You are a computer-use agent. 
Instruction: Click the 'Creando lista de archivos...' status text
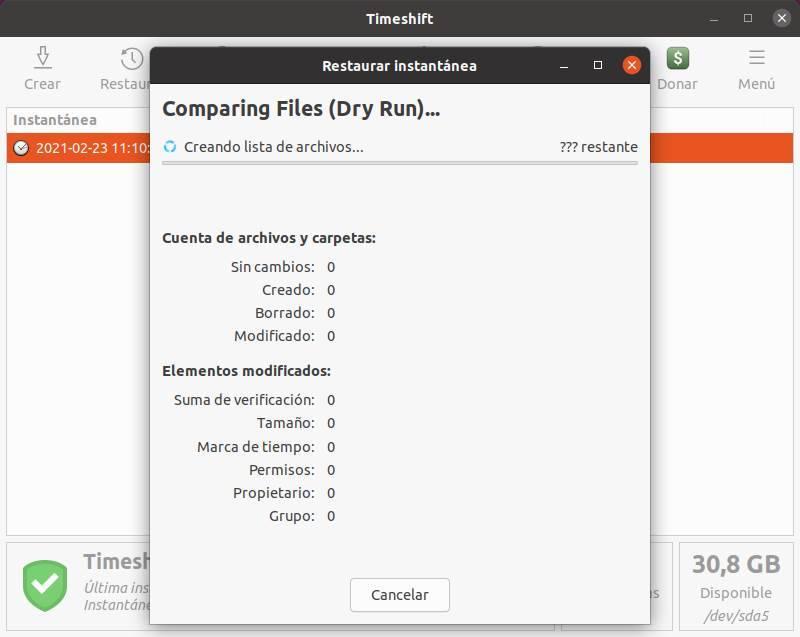click(273, 147)
